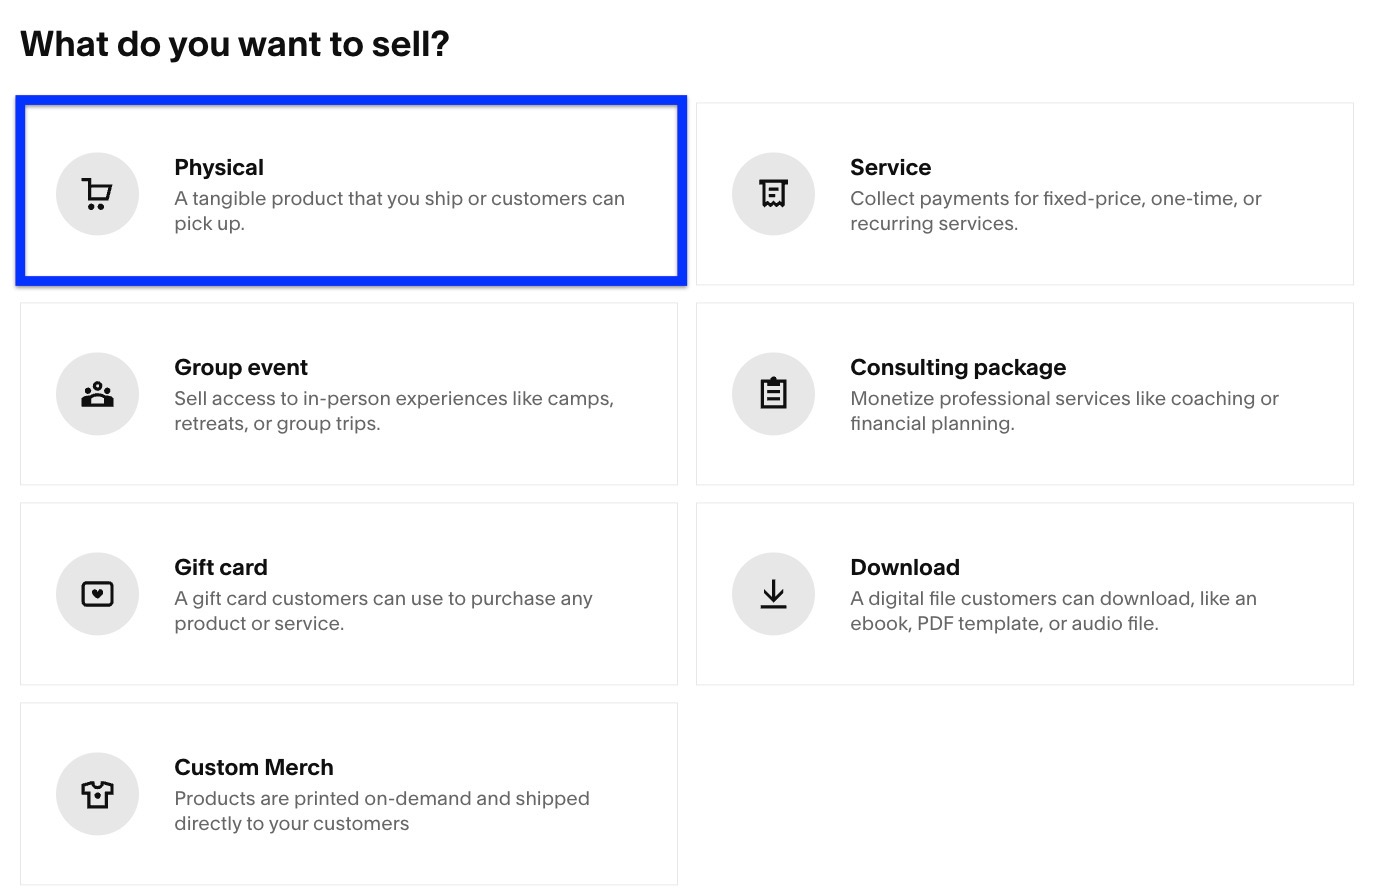Click the Custom Merch description text

(382, 810)
